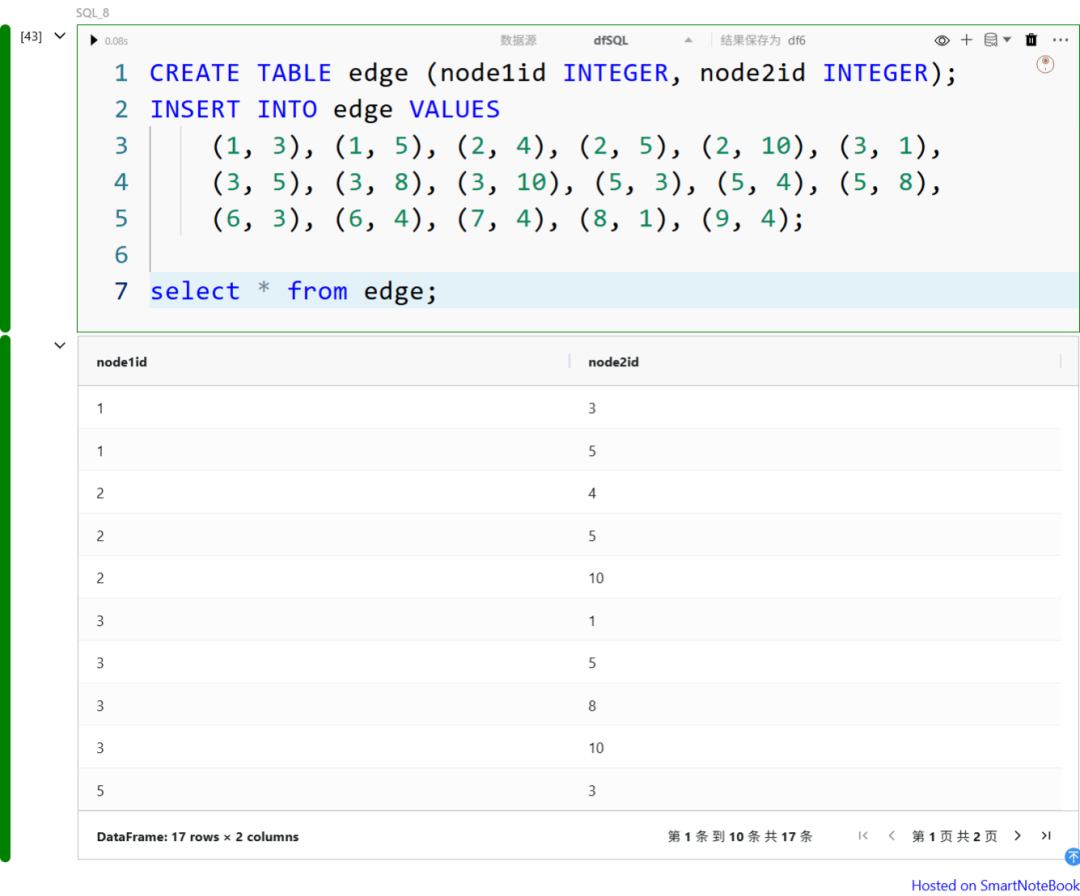
Task: Collapse the code cell with chevron
Action: point(59,36)
